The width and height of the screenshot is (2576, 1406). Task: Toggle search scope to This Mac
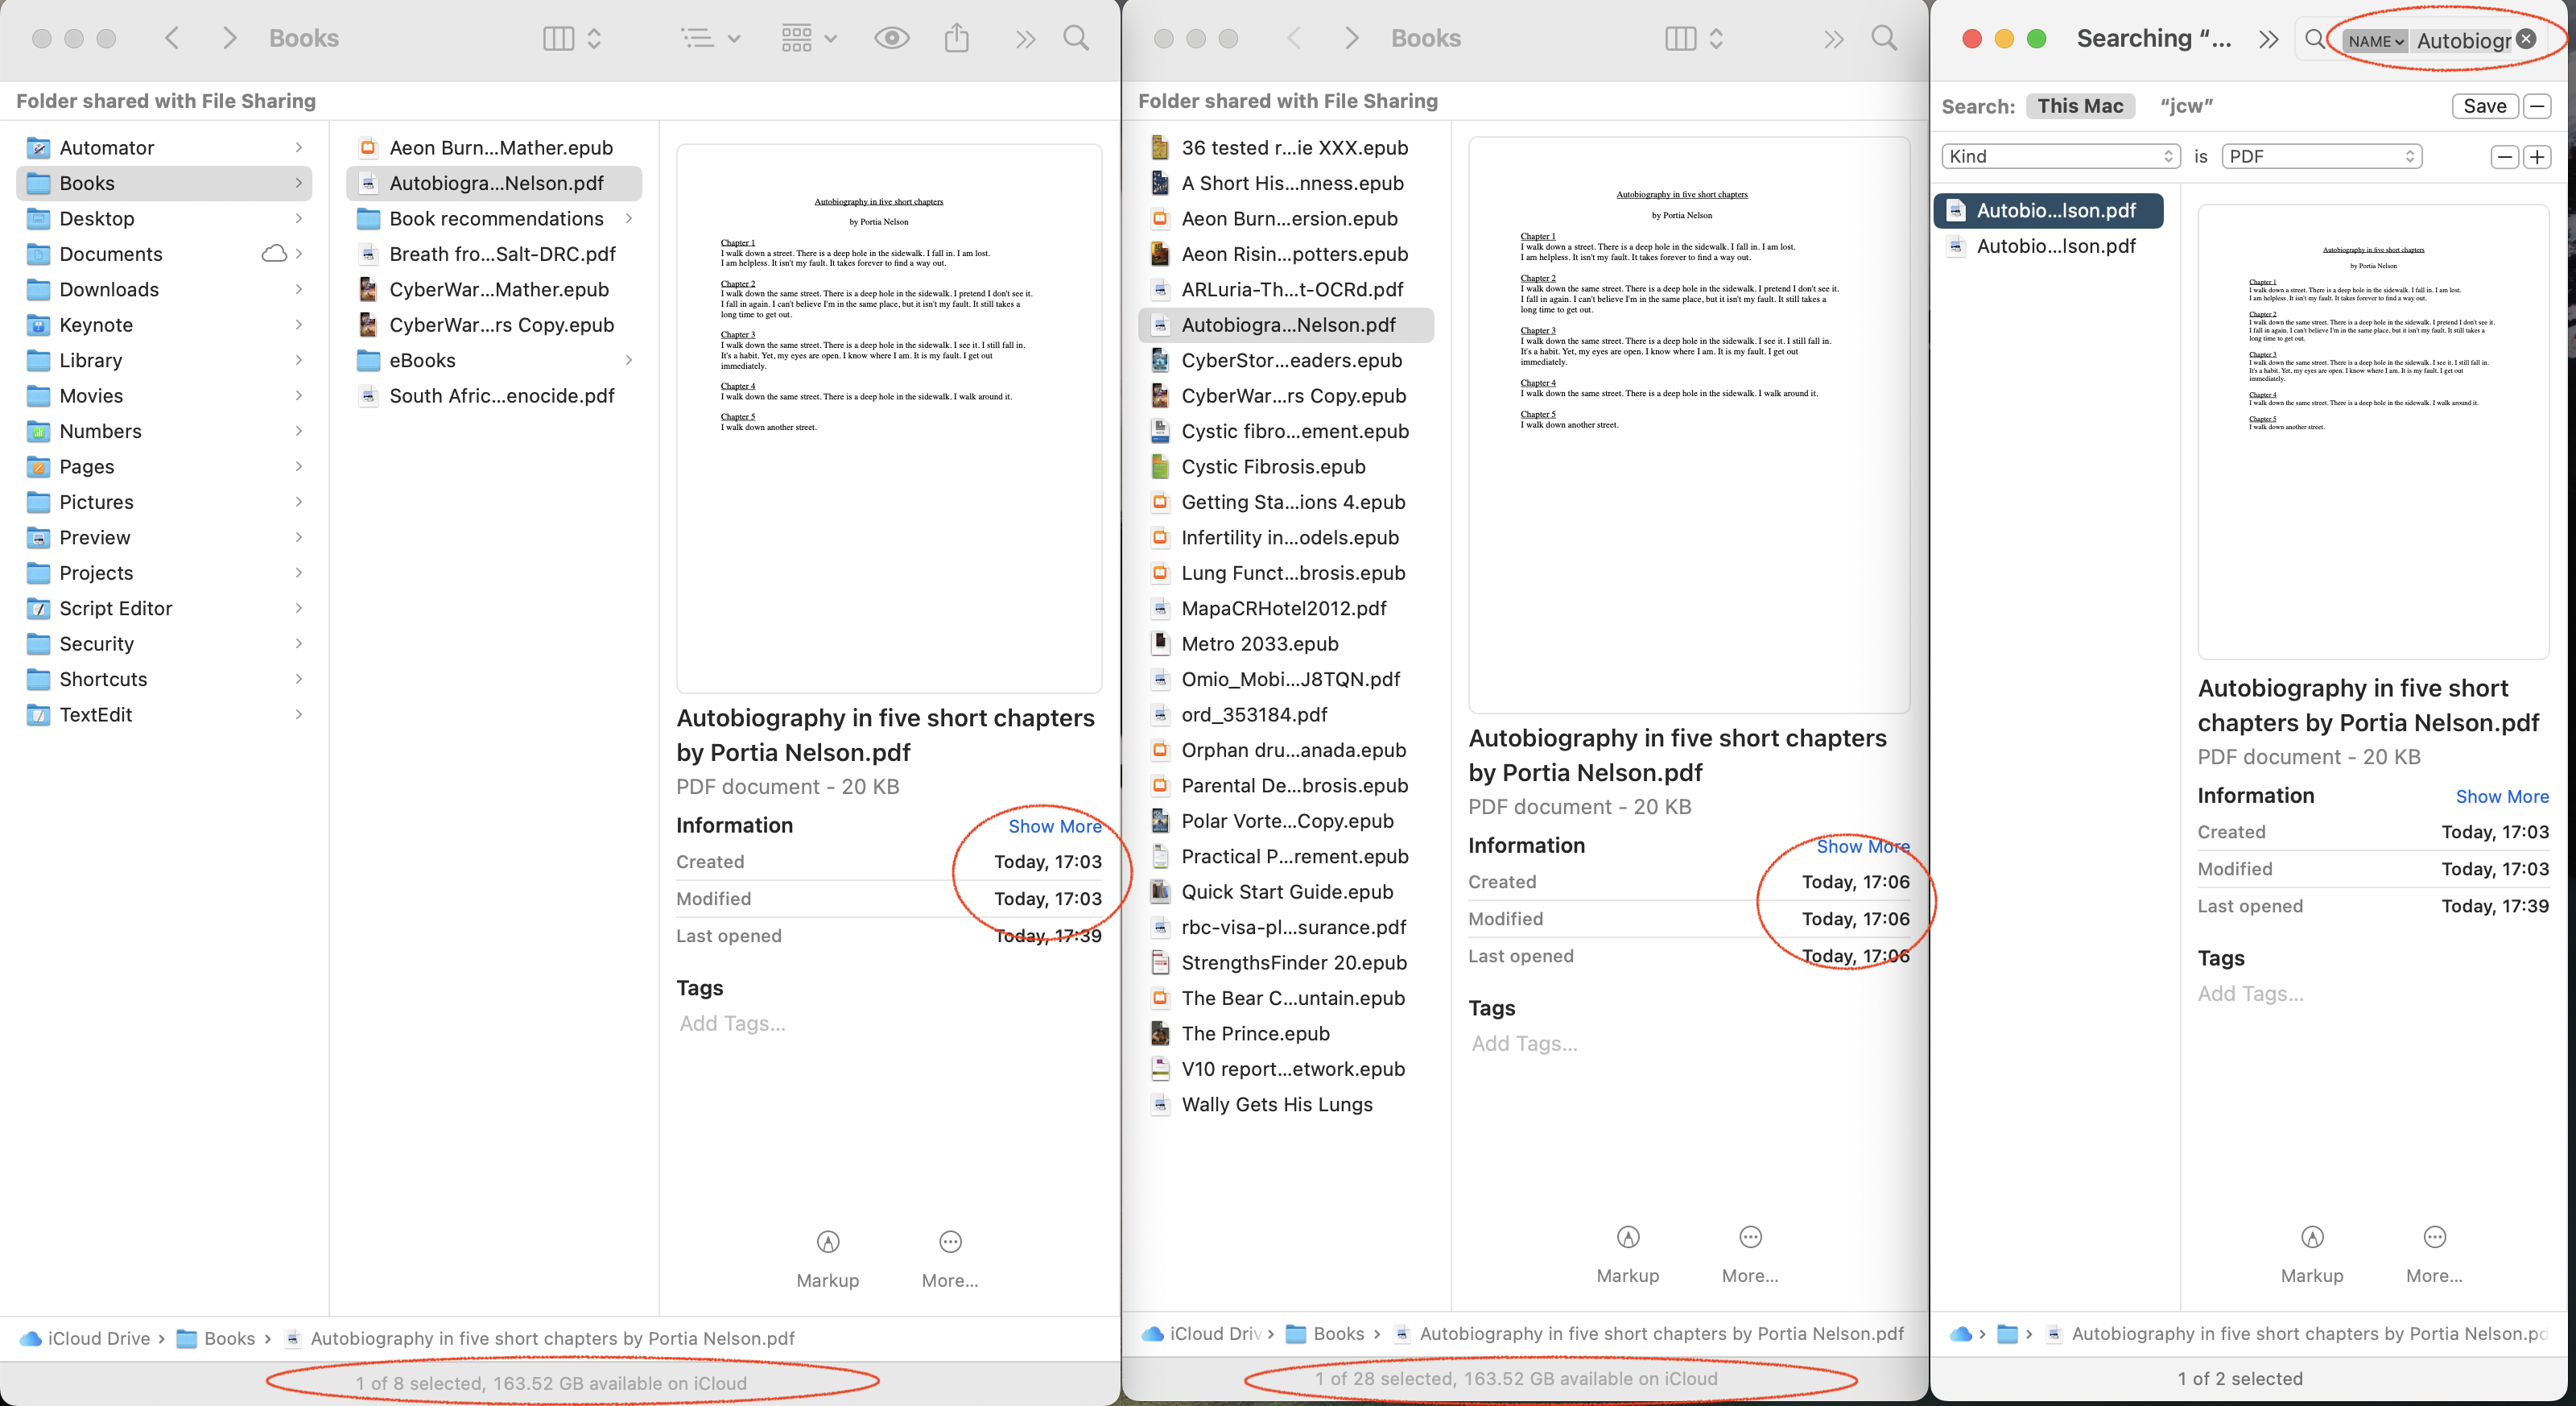click(x=2080, y=106)
